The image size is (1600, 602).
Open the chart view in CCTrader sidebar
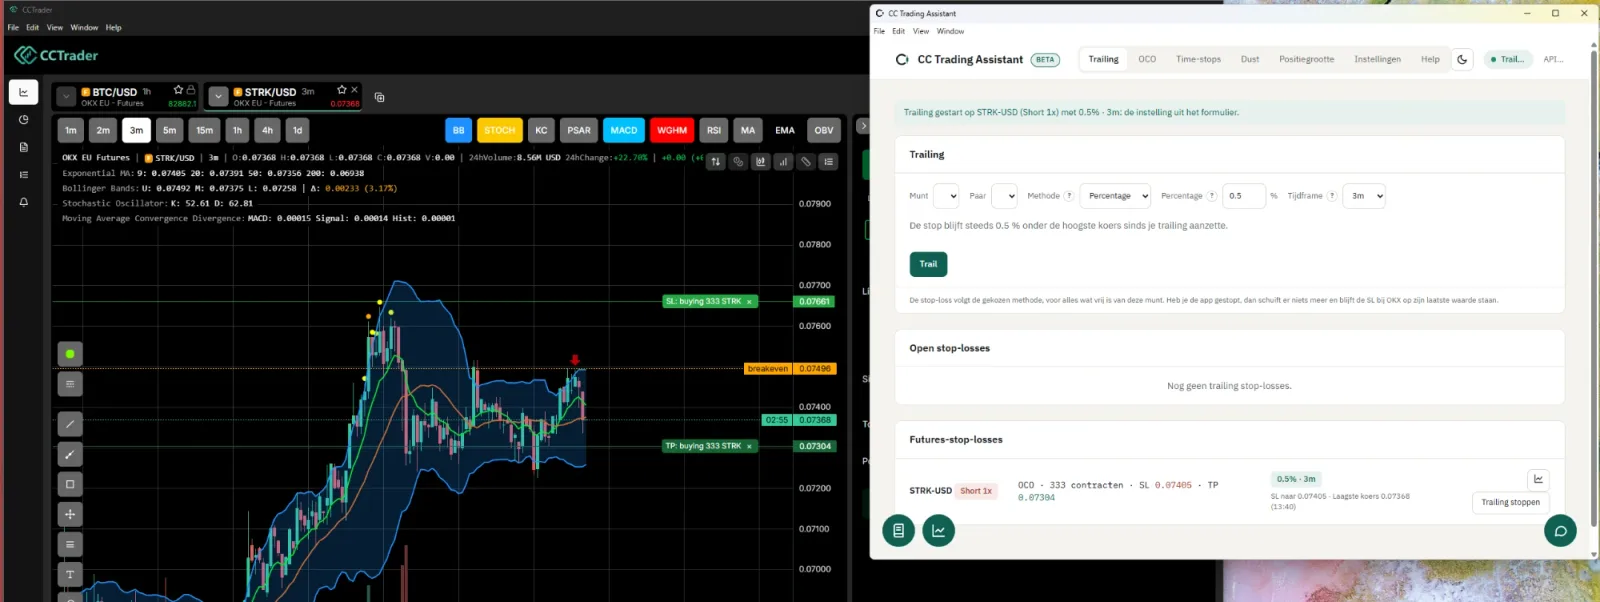(24, 92)
